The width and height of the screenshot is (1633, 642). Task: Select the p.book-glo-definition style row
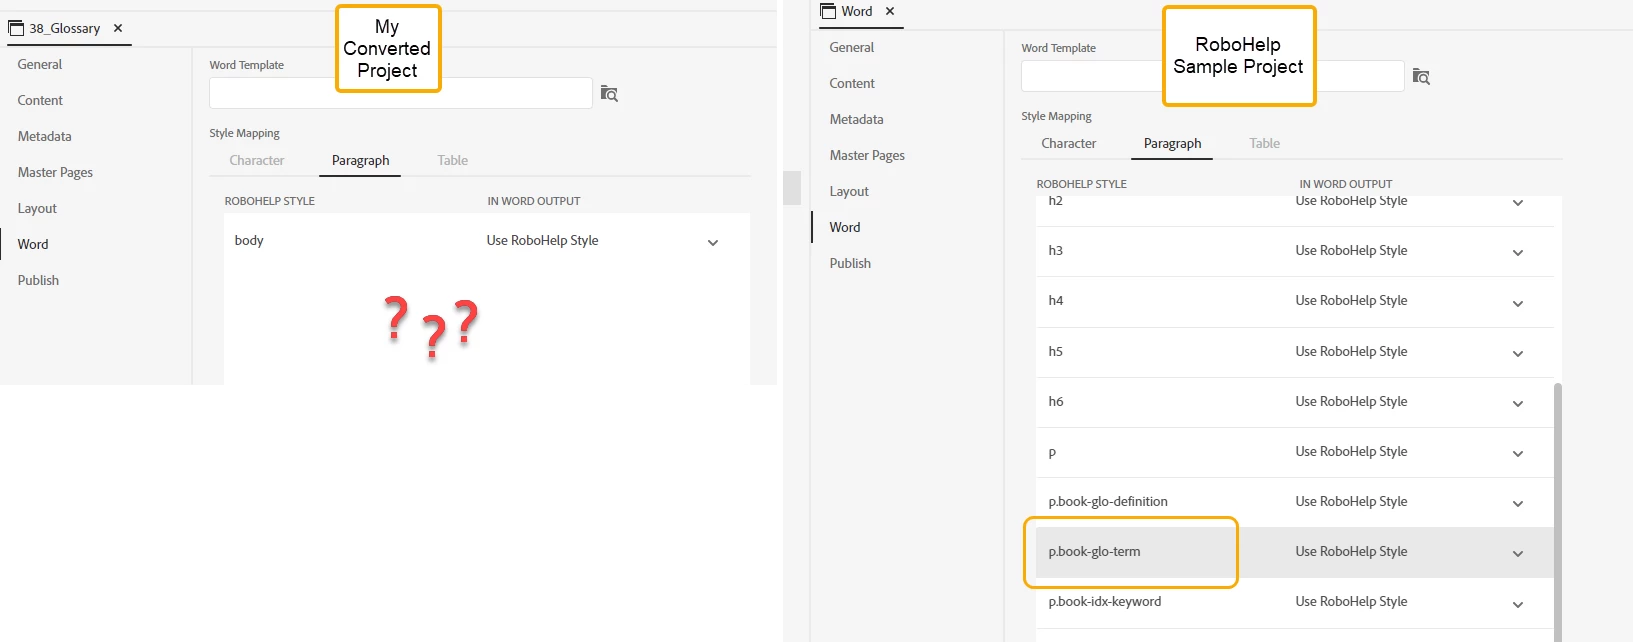coord(1295,502)
